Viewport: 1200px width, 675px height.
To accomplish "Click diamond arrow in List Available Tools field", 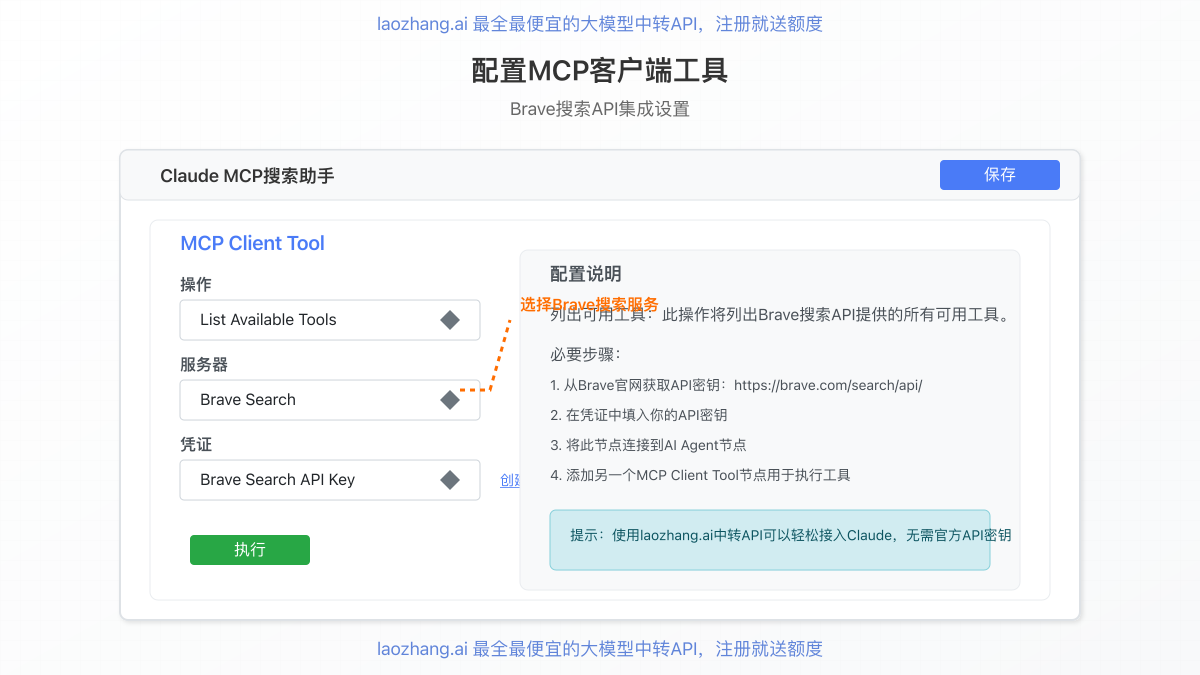I will point(450,320).
